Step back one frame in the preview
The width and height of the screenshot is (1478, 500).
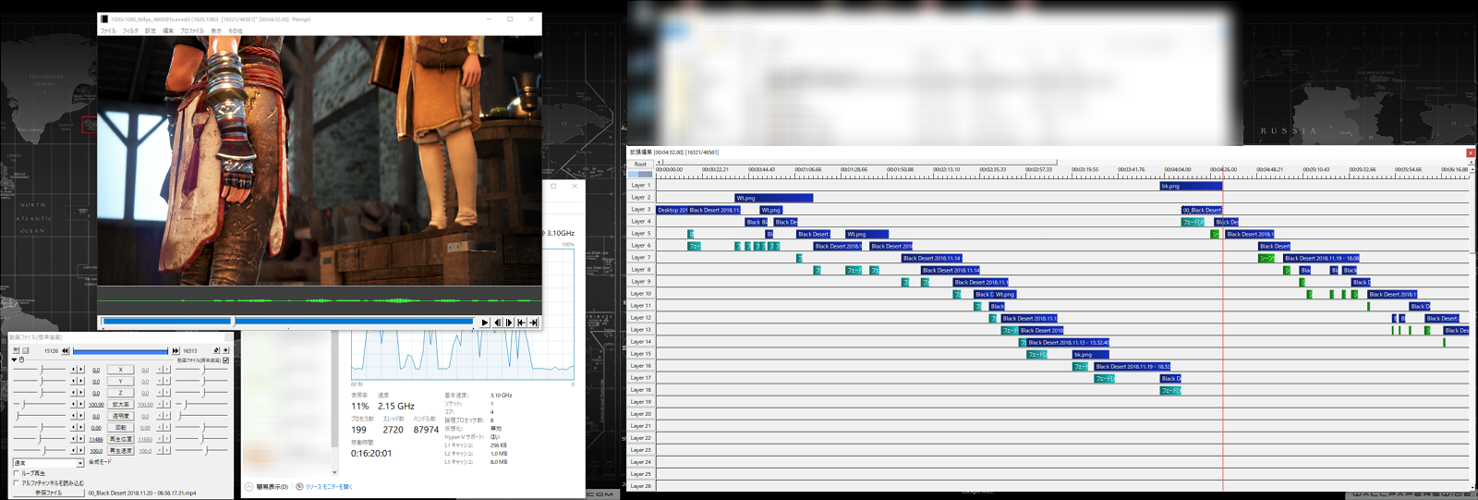click(497, 322)
